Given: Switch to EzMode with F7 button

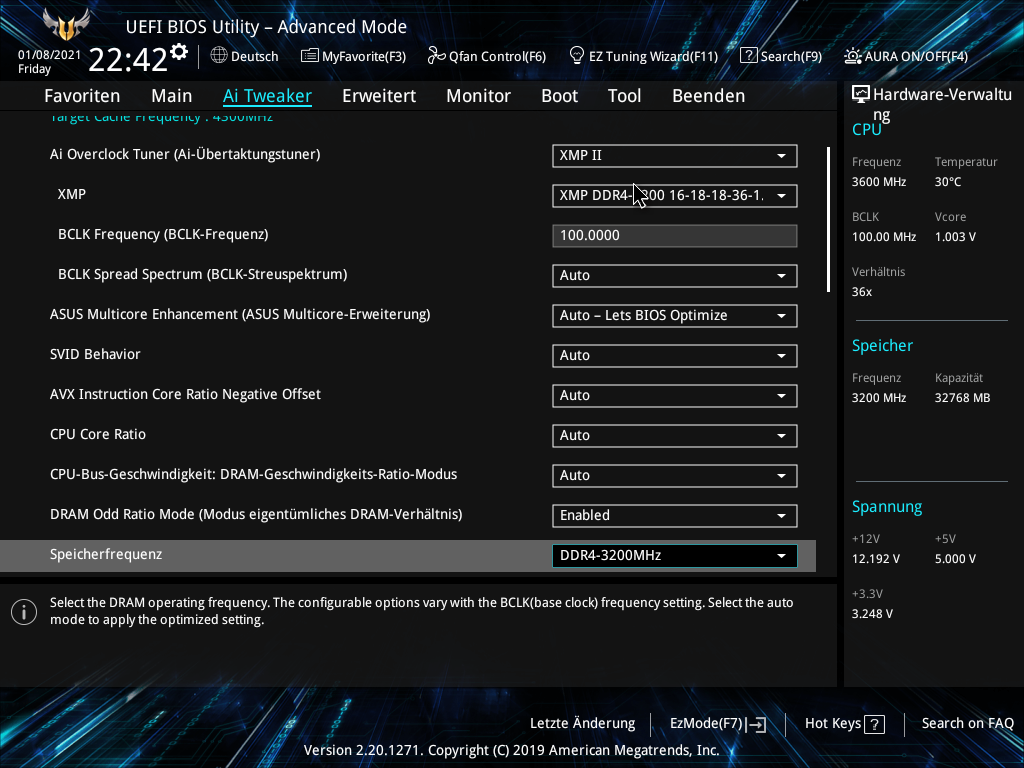Looking at the screenshot, I should pyautogui.click(x=716, y=723).
